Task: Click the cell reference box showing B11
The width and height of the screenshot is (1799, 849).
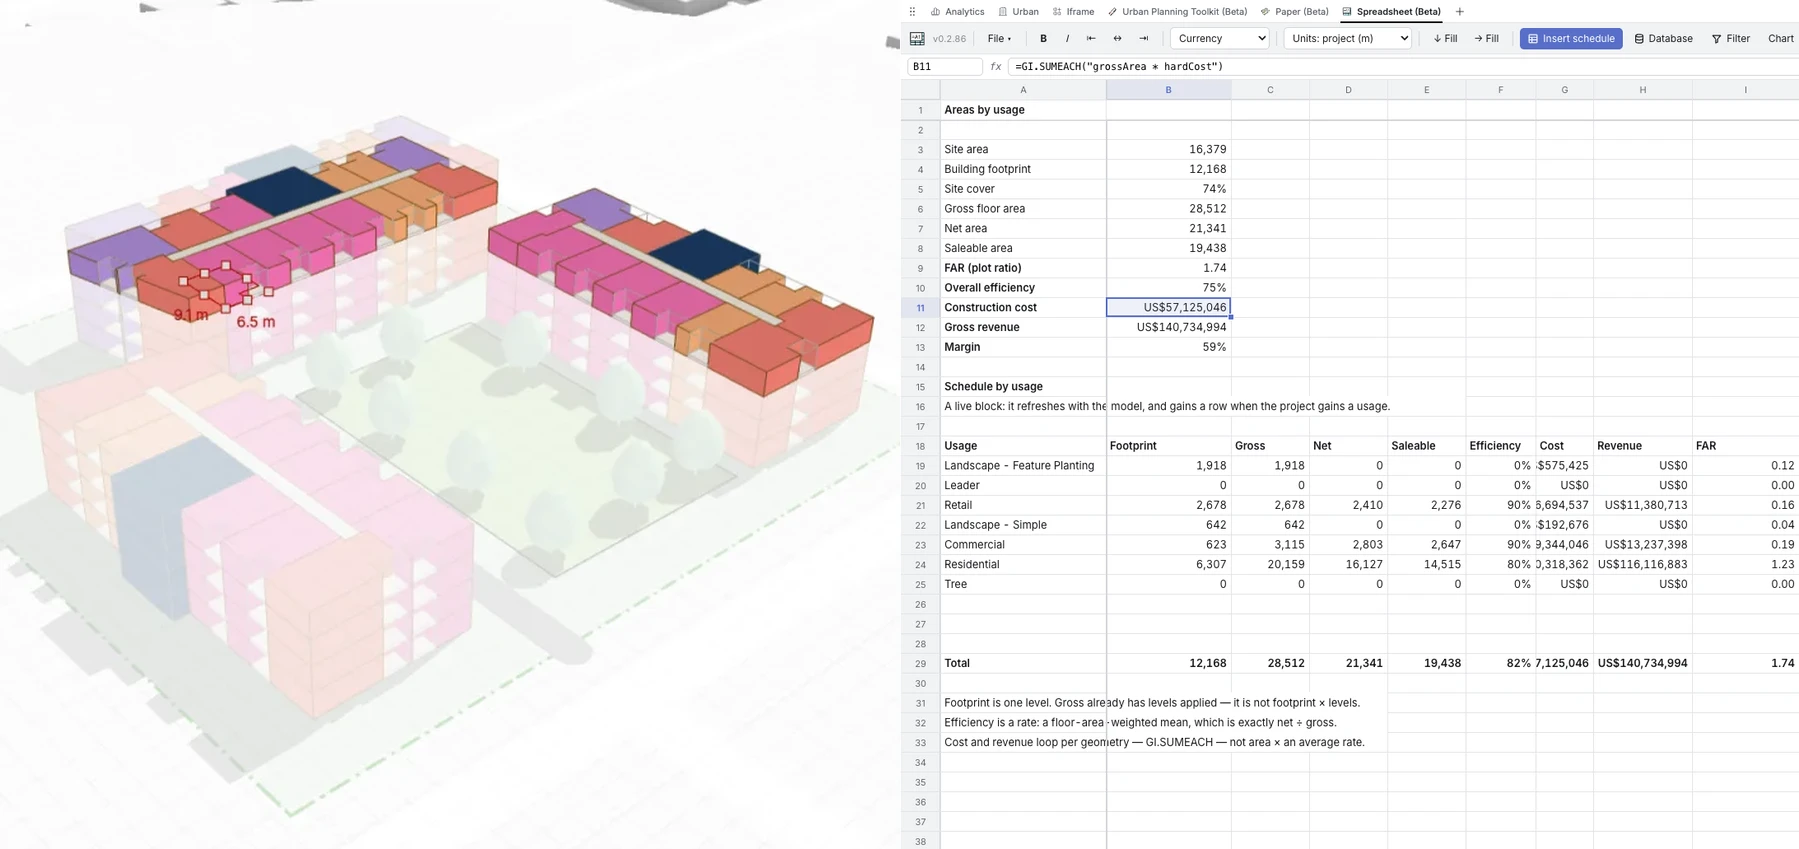Action: click(944, 67)
